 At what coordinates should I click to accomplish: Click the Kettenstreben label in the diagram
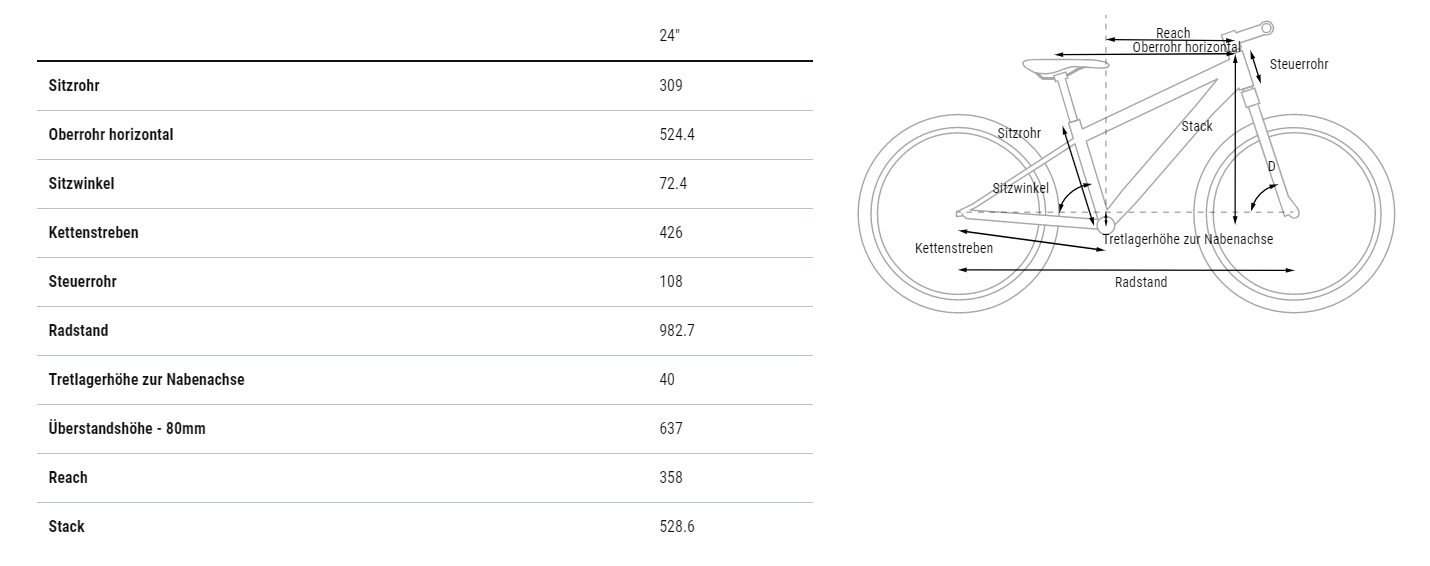coord(954,248)
